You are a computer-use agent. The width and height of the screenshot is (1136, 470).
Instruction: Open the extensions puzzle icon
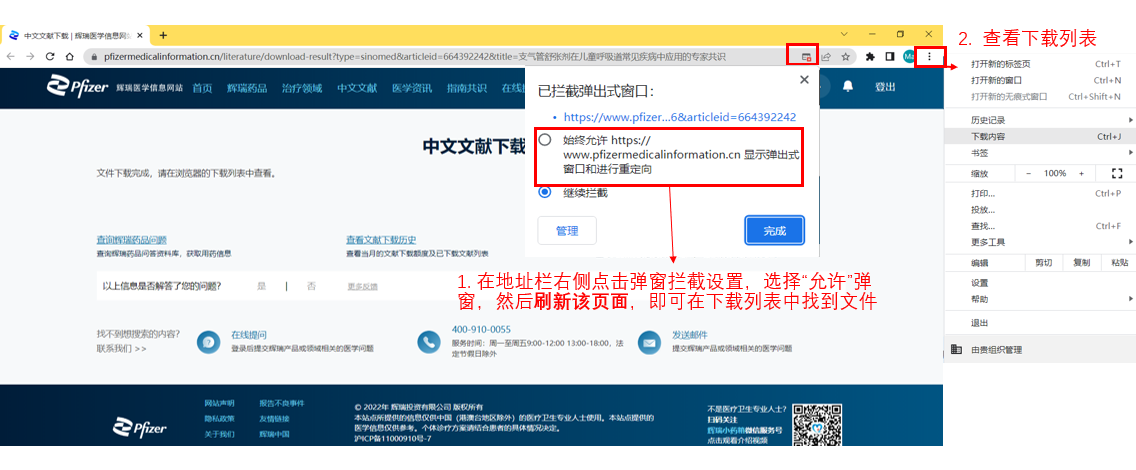(871, 56)
